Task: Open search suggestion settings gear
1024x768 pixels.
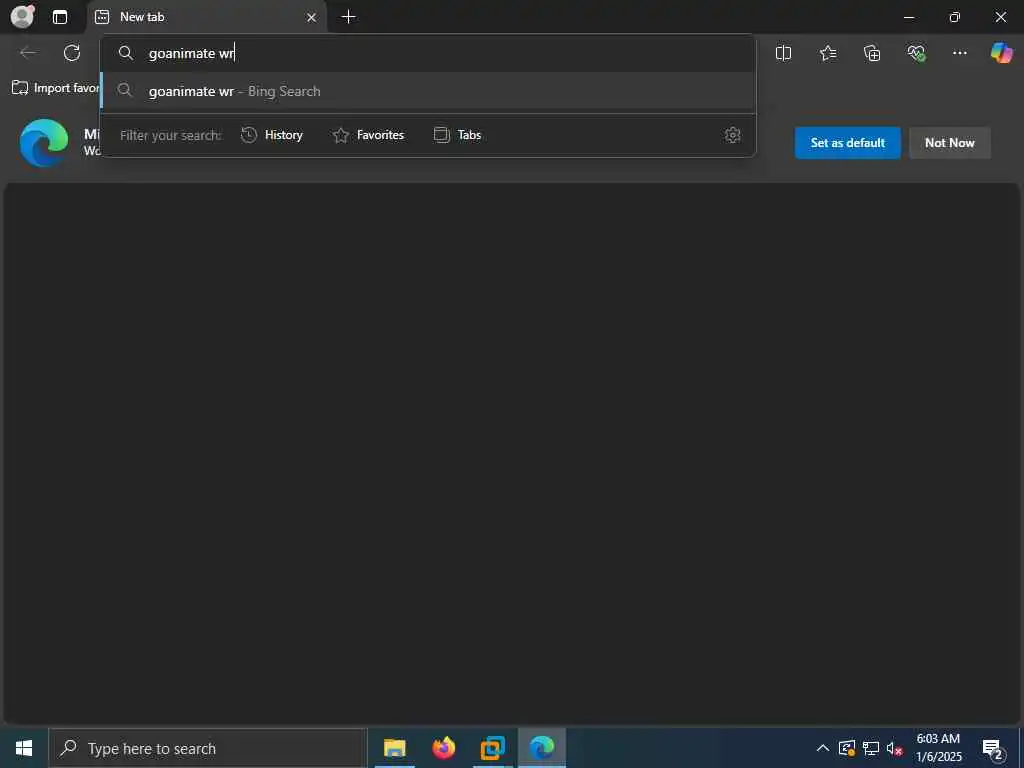Action: pos(732,135)
